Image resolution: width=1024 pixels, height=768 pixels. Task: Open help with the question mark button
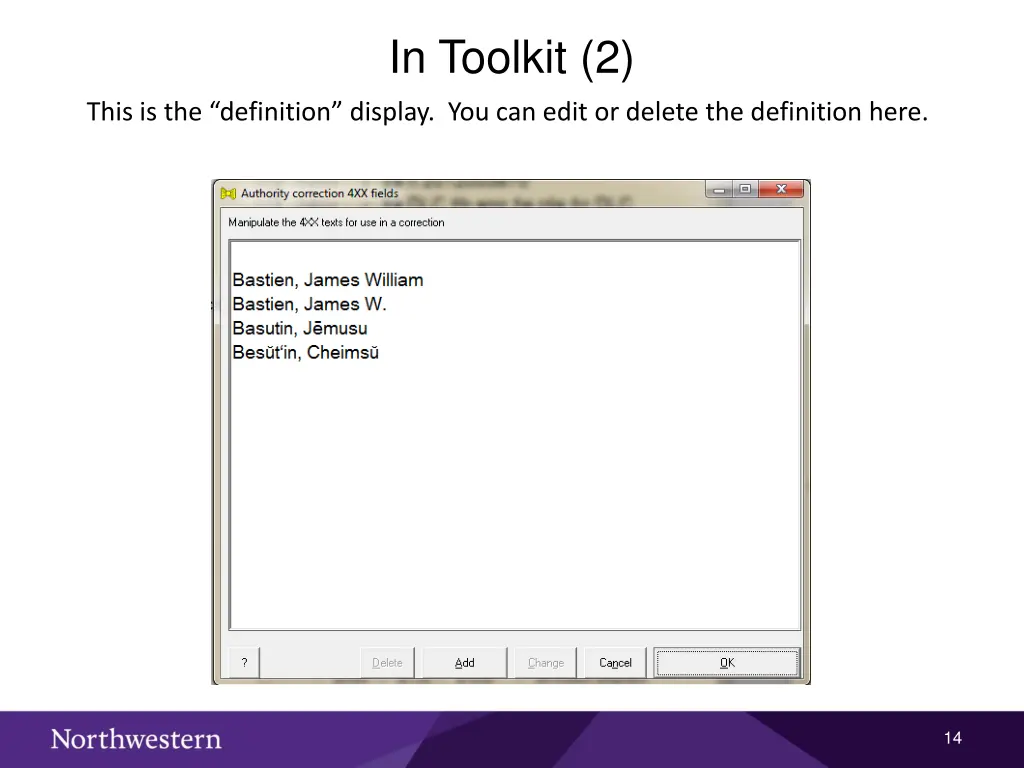244,663
